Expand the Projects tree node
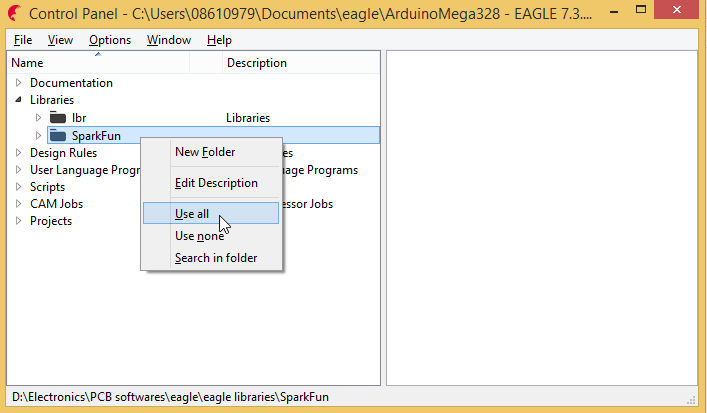707x413 pixels. [18, 221]
